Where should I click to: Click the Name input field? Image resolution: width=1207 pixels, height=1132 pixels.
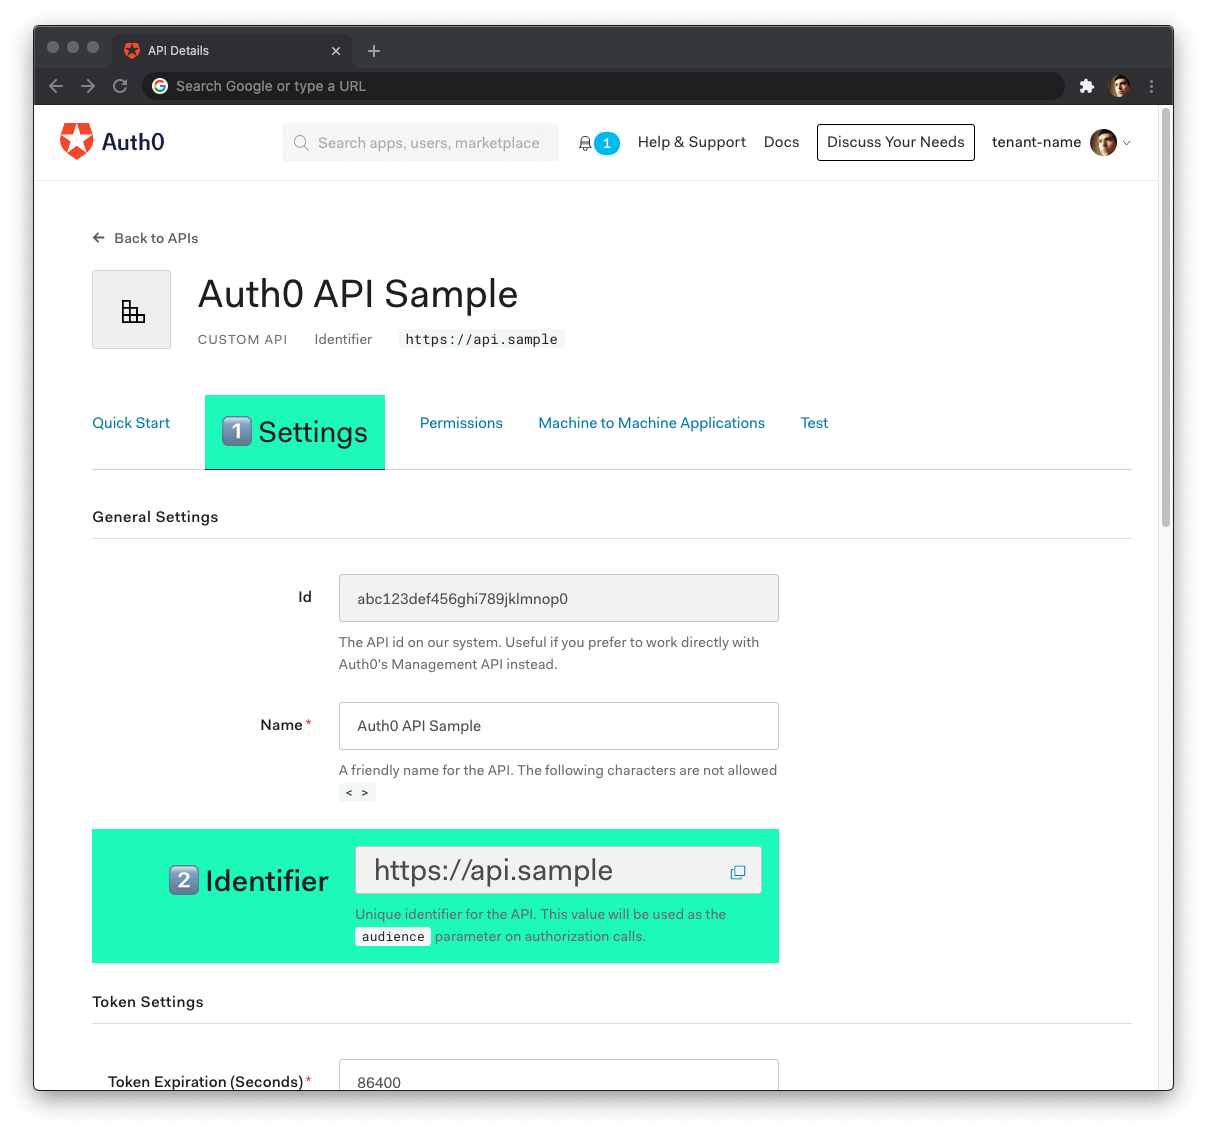coord(559,726)
